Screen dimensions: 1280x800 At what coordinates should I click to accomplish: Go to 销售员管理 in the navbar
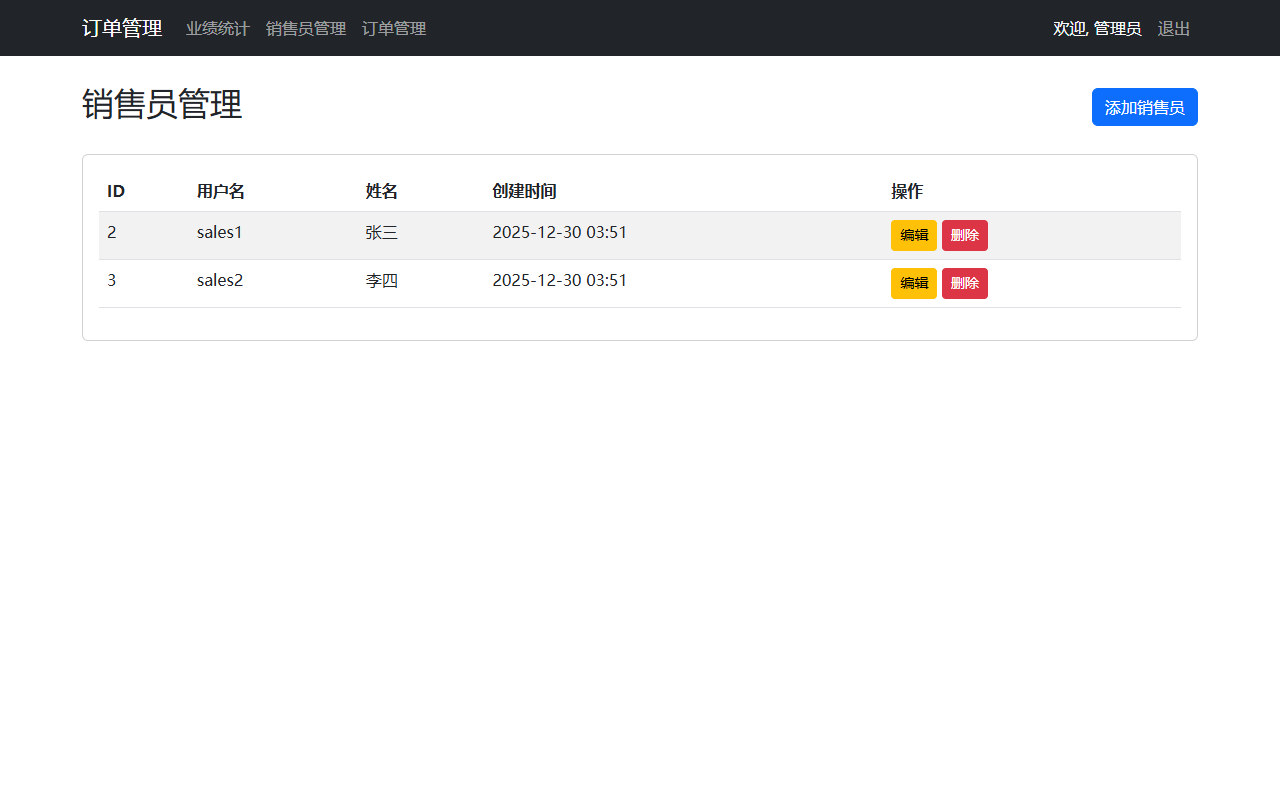click(305, 29)
